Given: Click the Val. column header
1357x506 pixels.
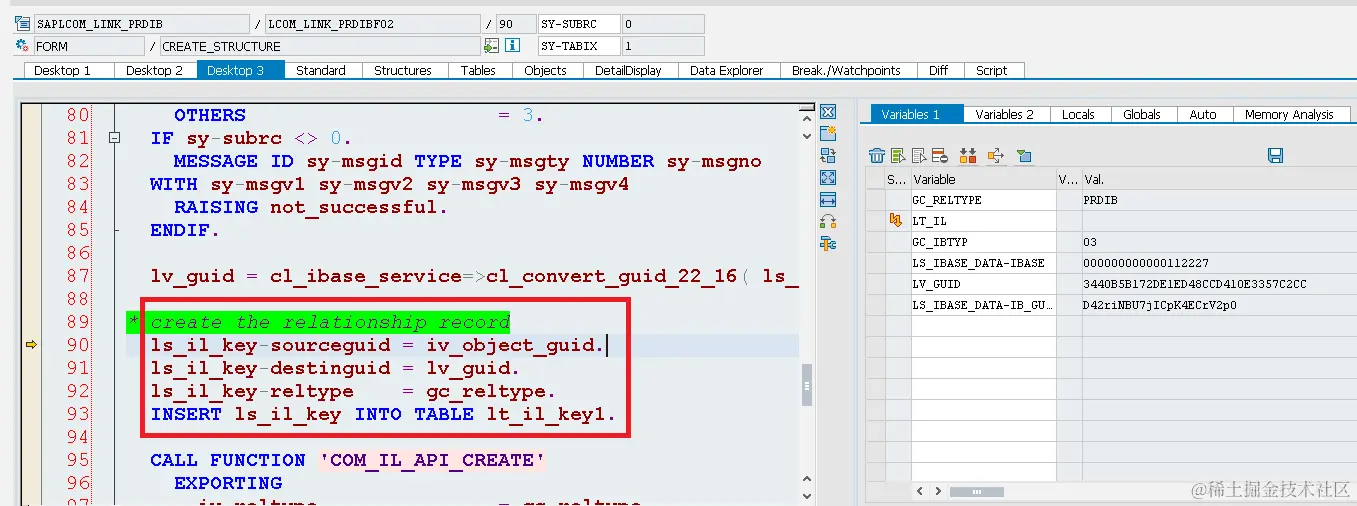Looking at the screenshot, I should coord(1218,179).
